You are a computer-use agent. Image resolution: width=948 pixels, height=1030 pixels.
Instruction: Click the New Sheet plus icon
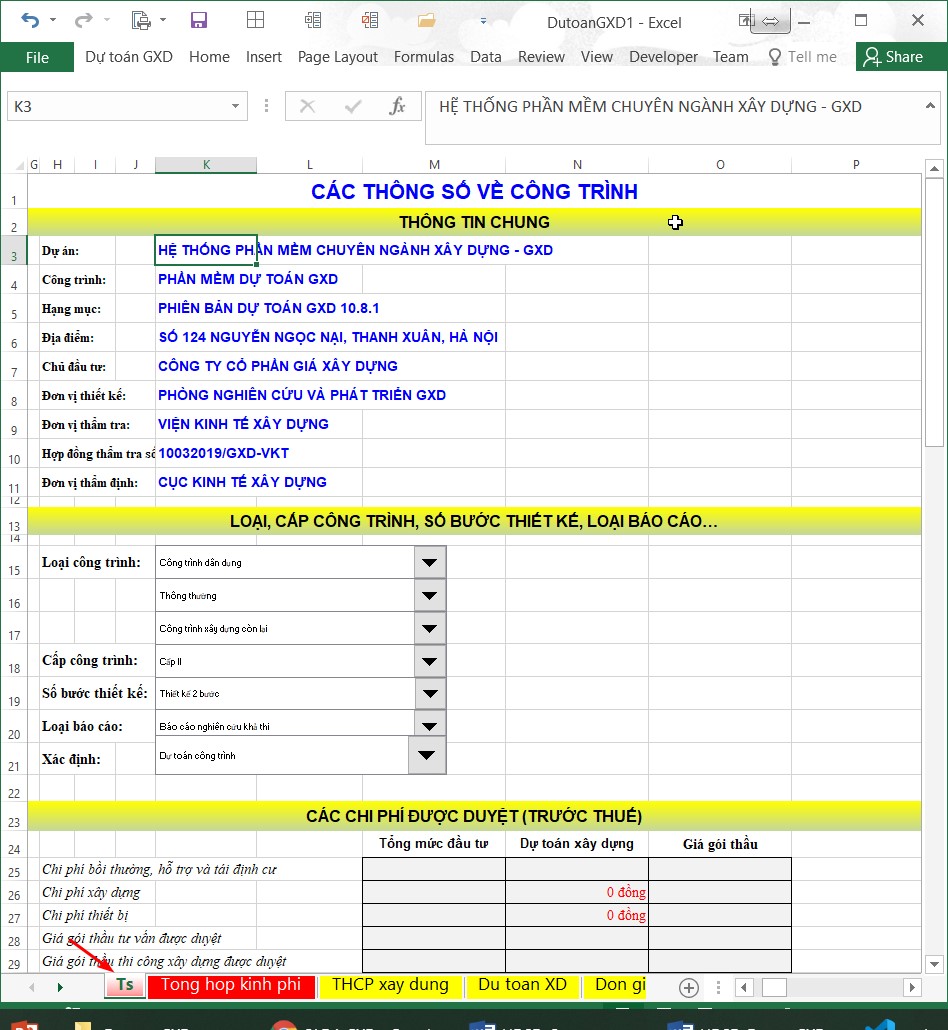[x=688, y=987]
